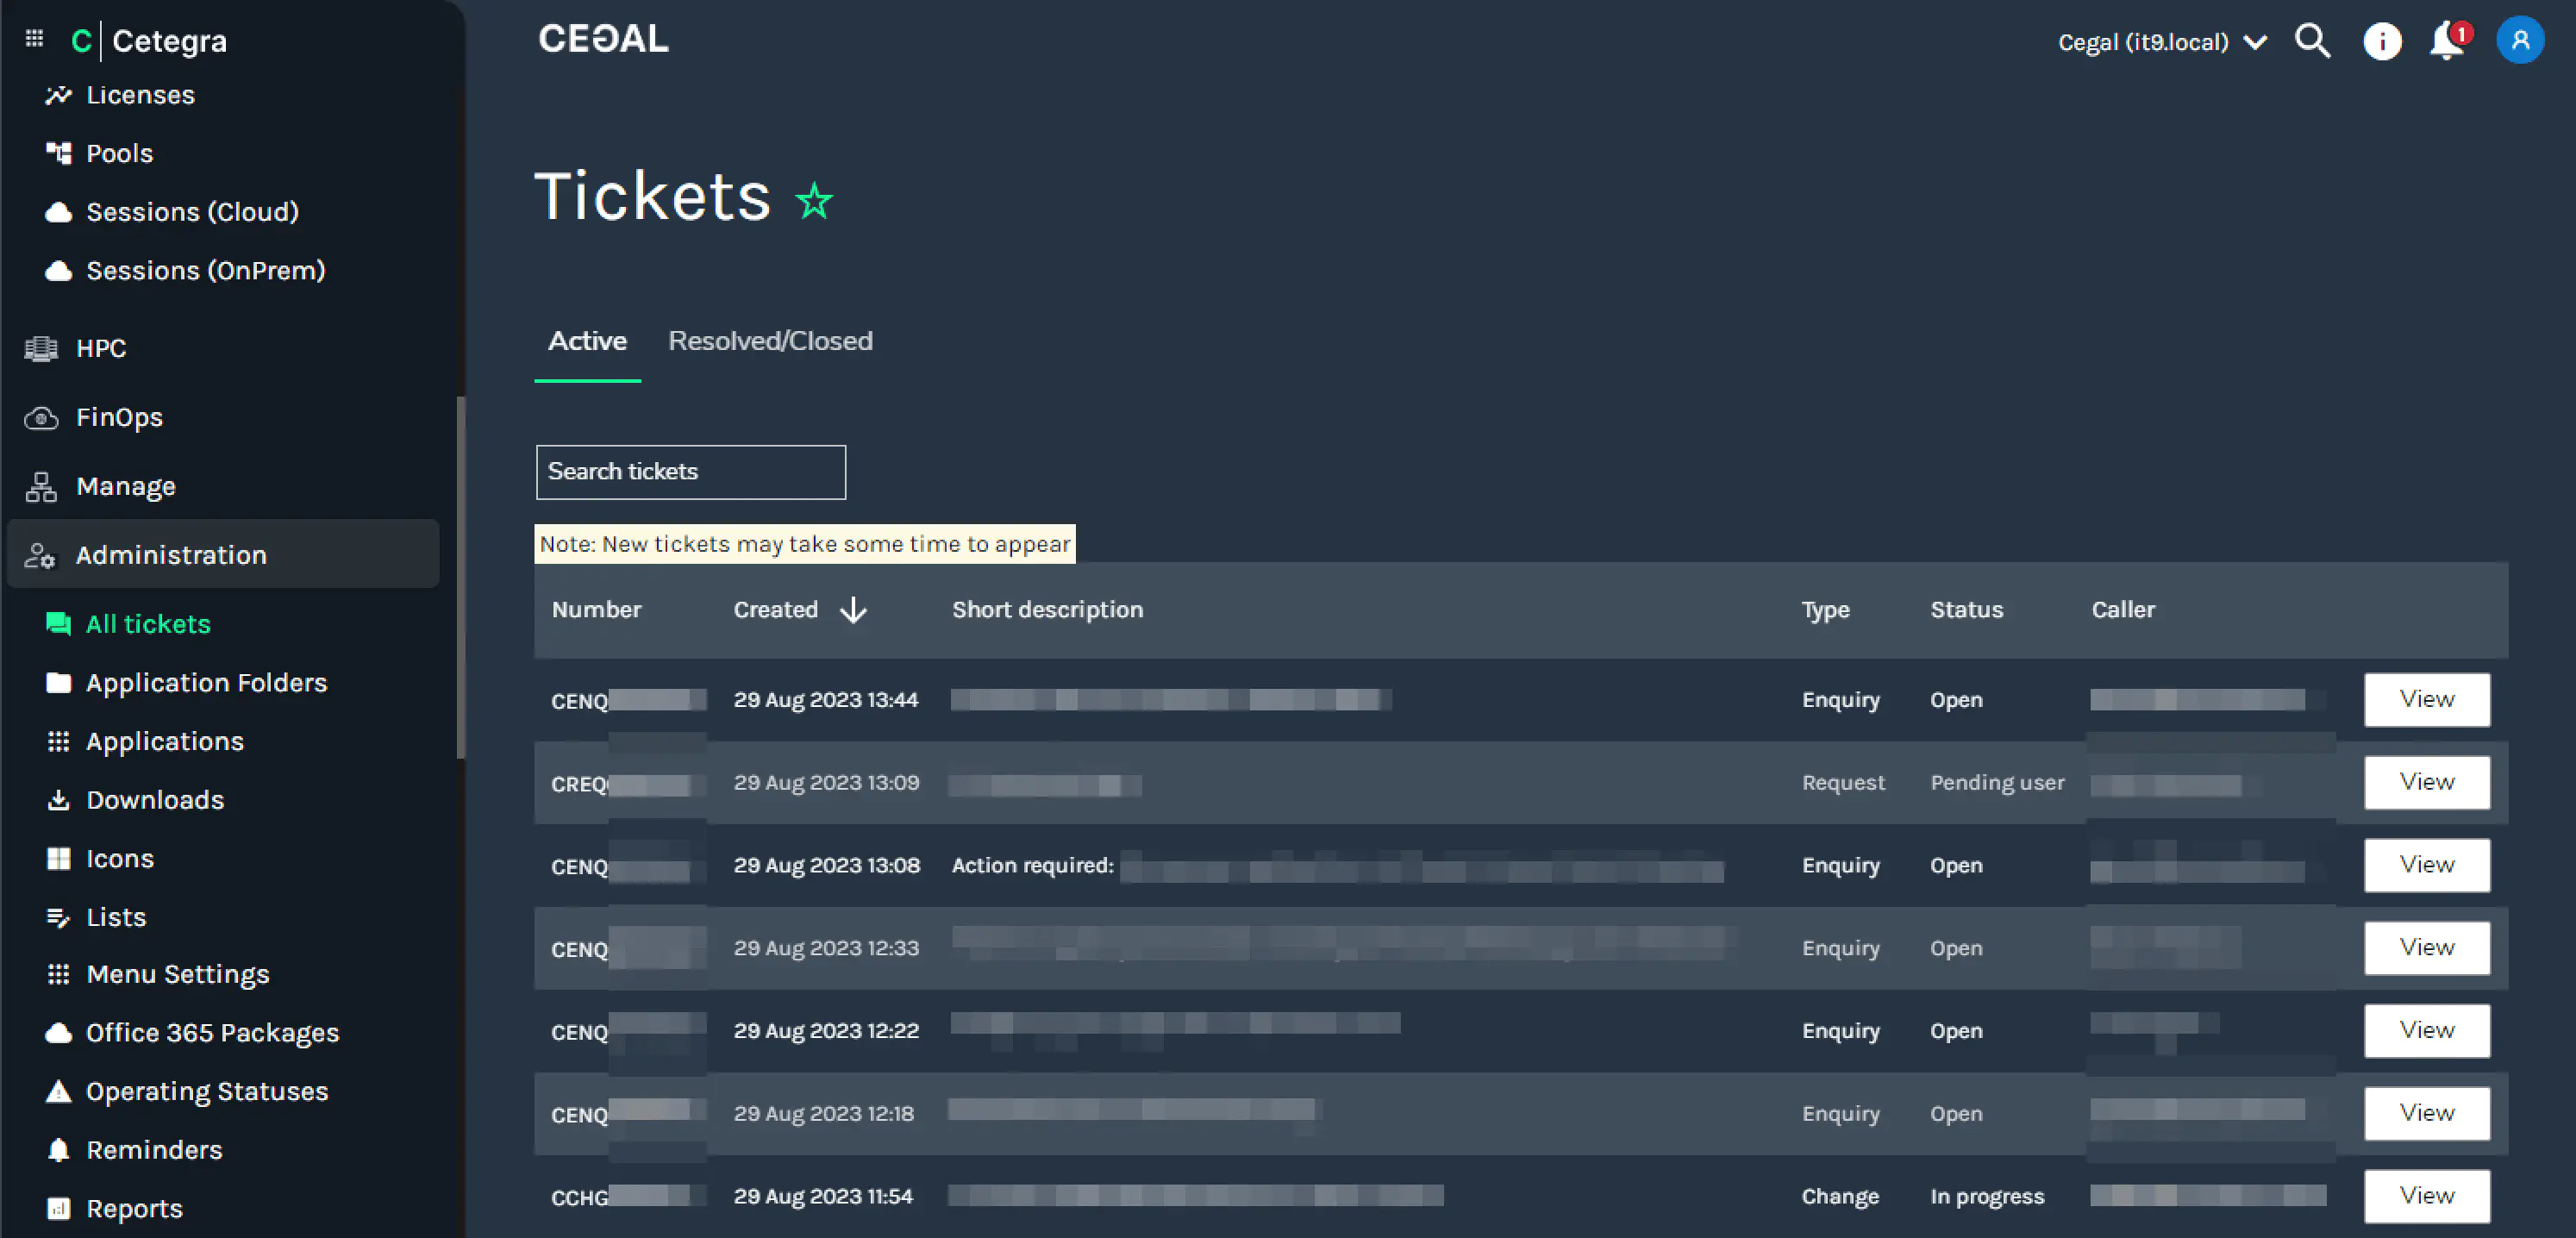Viewport: 2576px width, 1238px height.
Task: Mark Tickets page as favorite star
Action: point(814,201)
